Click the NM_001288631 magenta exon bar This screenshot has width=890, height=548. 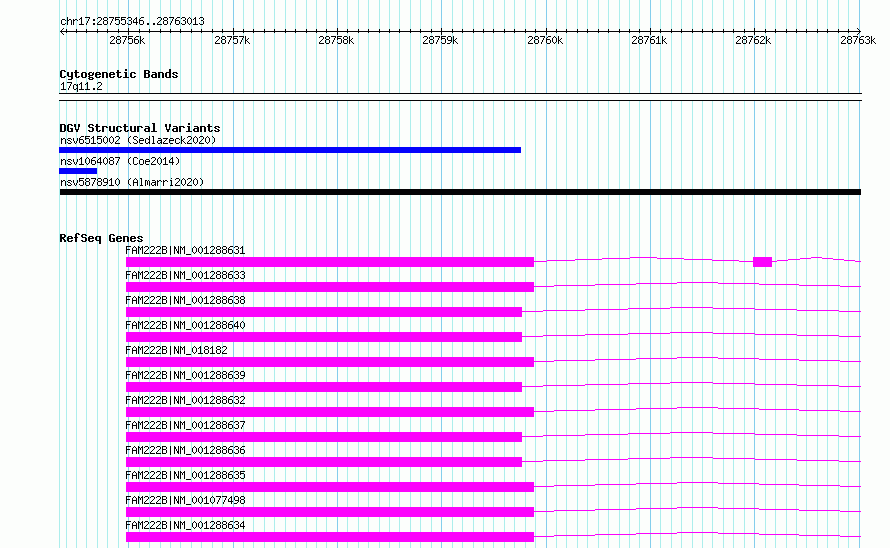coord(330,262)
